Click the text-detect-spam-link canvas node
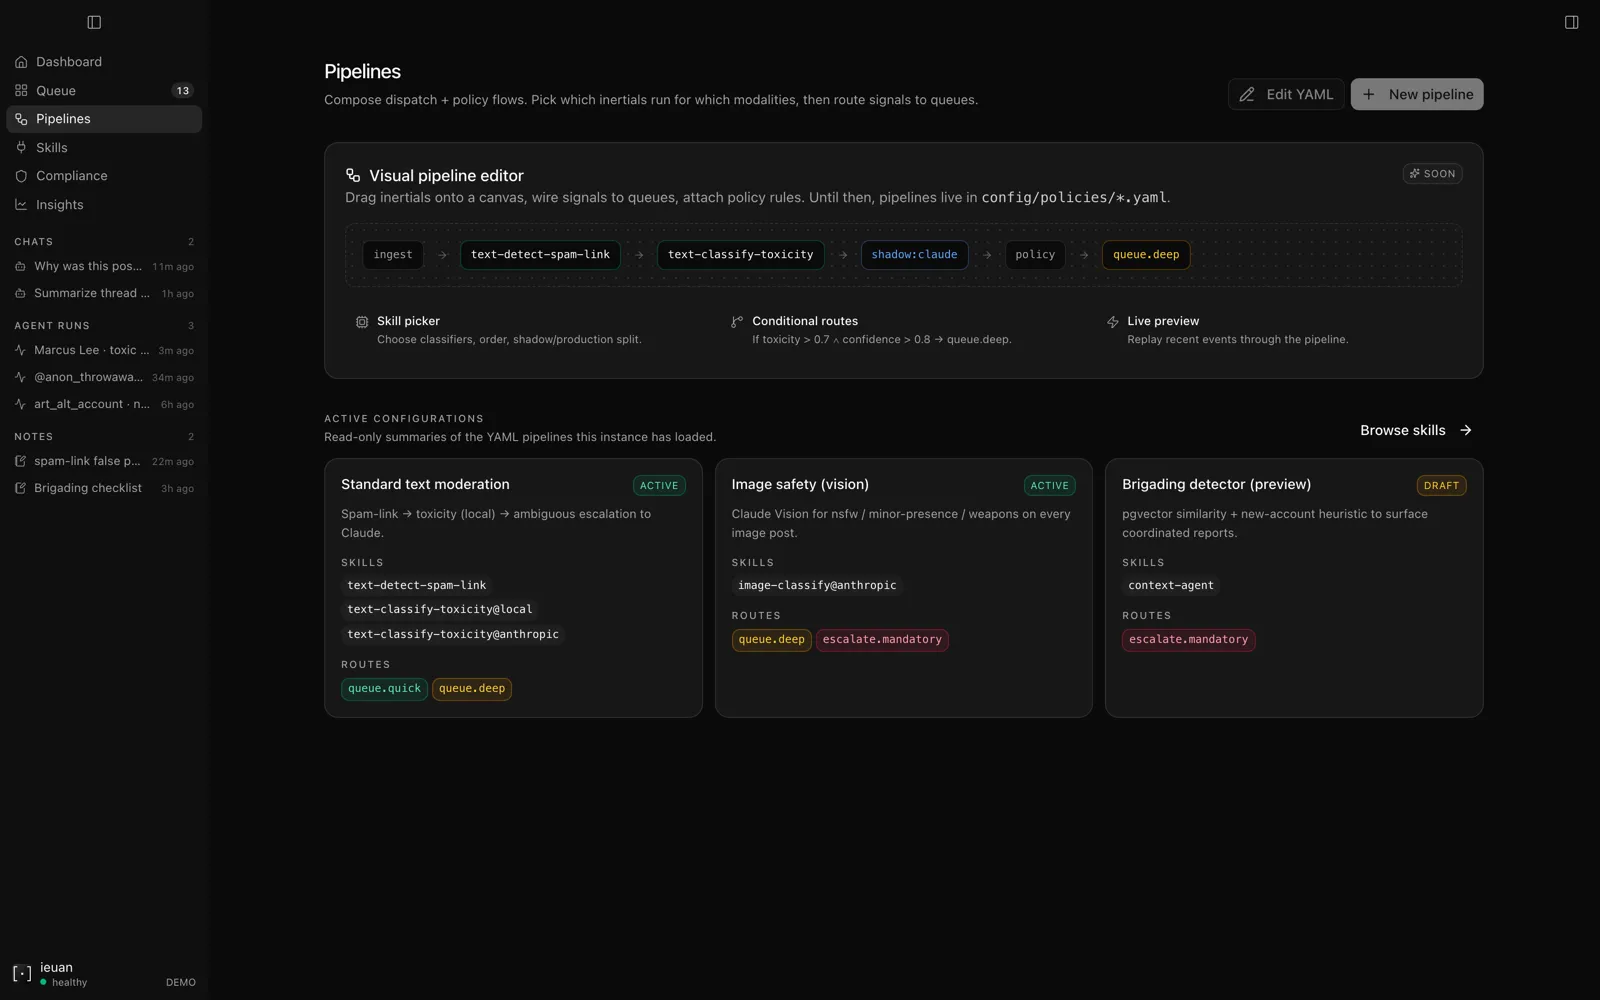This screenshot has width=1600, height=1000. click(540, 255)
